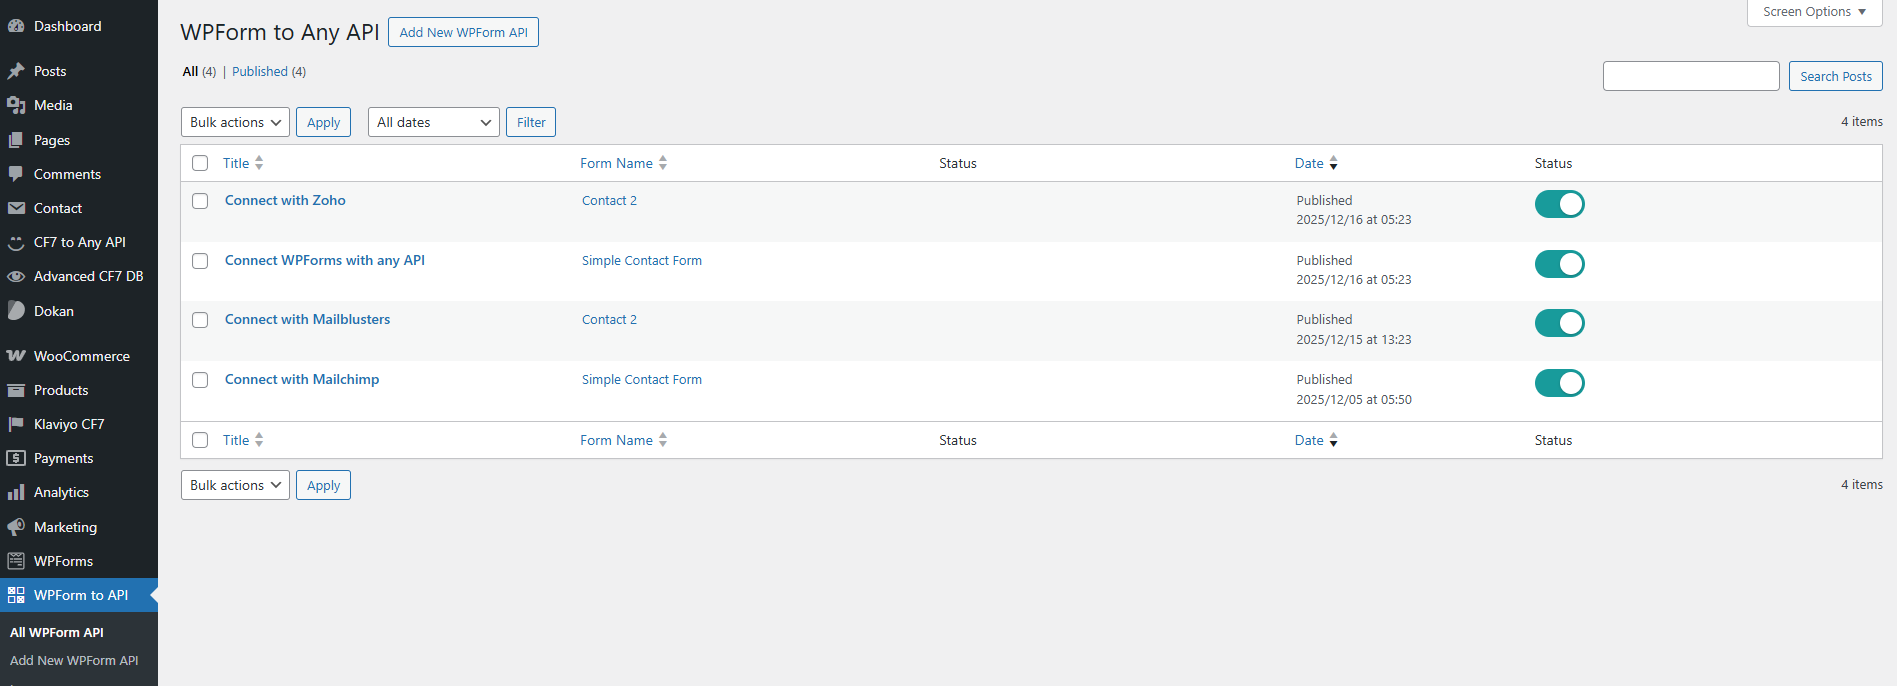
Task: Open the Connect WPForms with any API link
Action: [x=325, y=260]
